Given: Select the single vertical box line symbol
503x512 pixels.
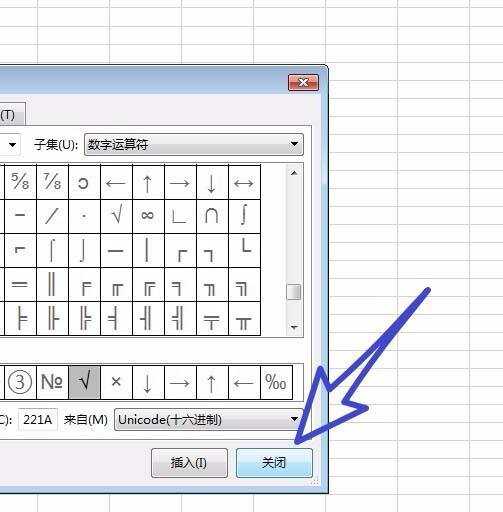Looking at the screenshot, I should pos(149,251).
